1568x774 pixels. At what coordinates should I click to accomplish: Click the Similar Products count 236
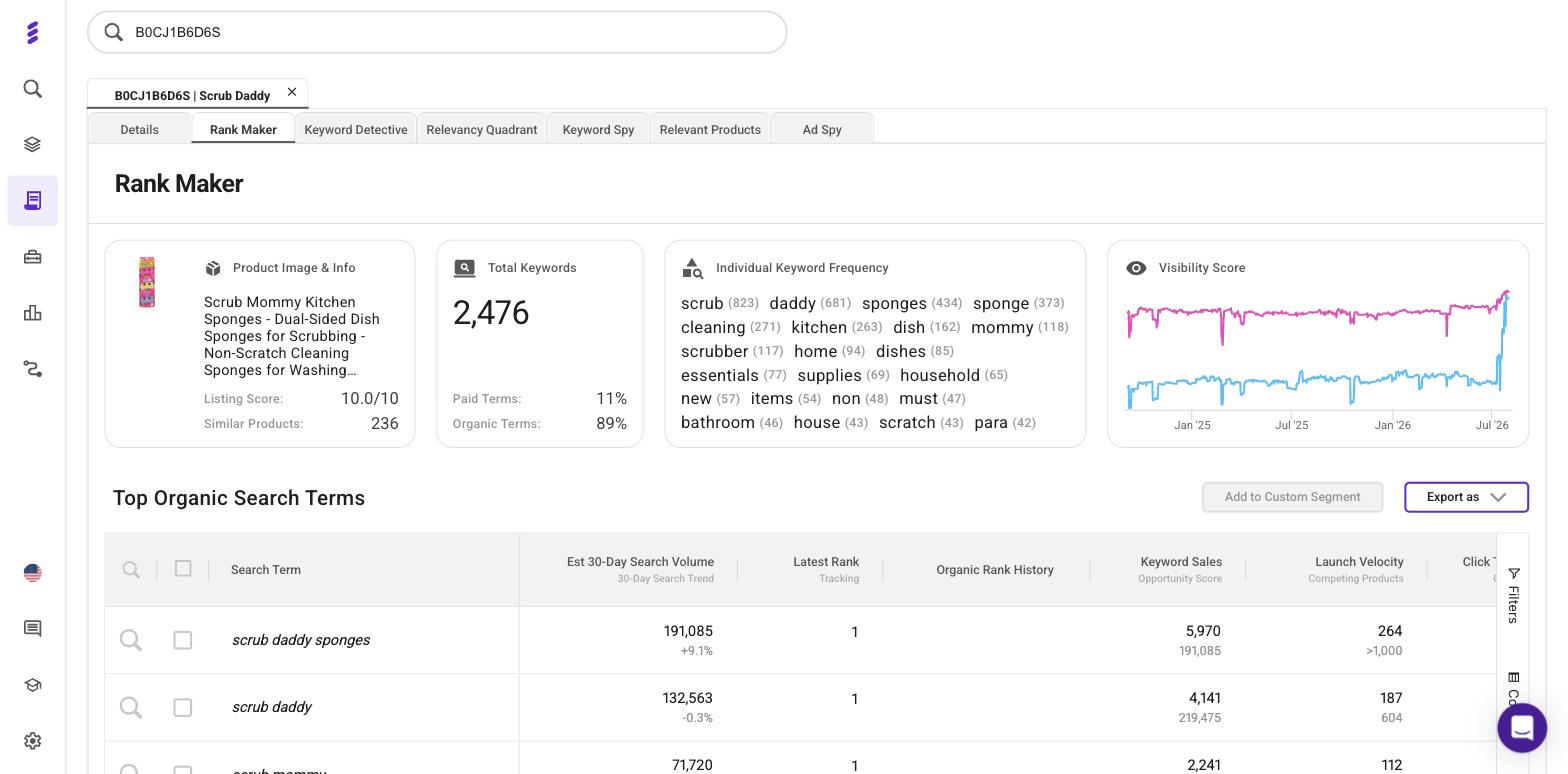pos(385,423)
